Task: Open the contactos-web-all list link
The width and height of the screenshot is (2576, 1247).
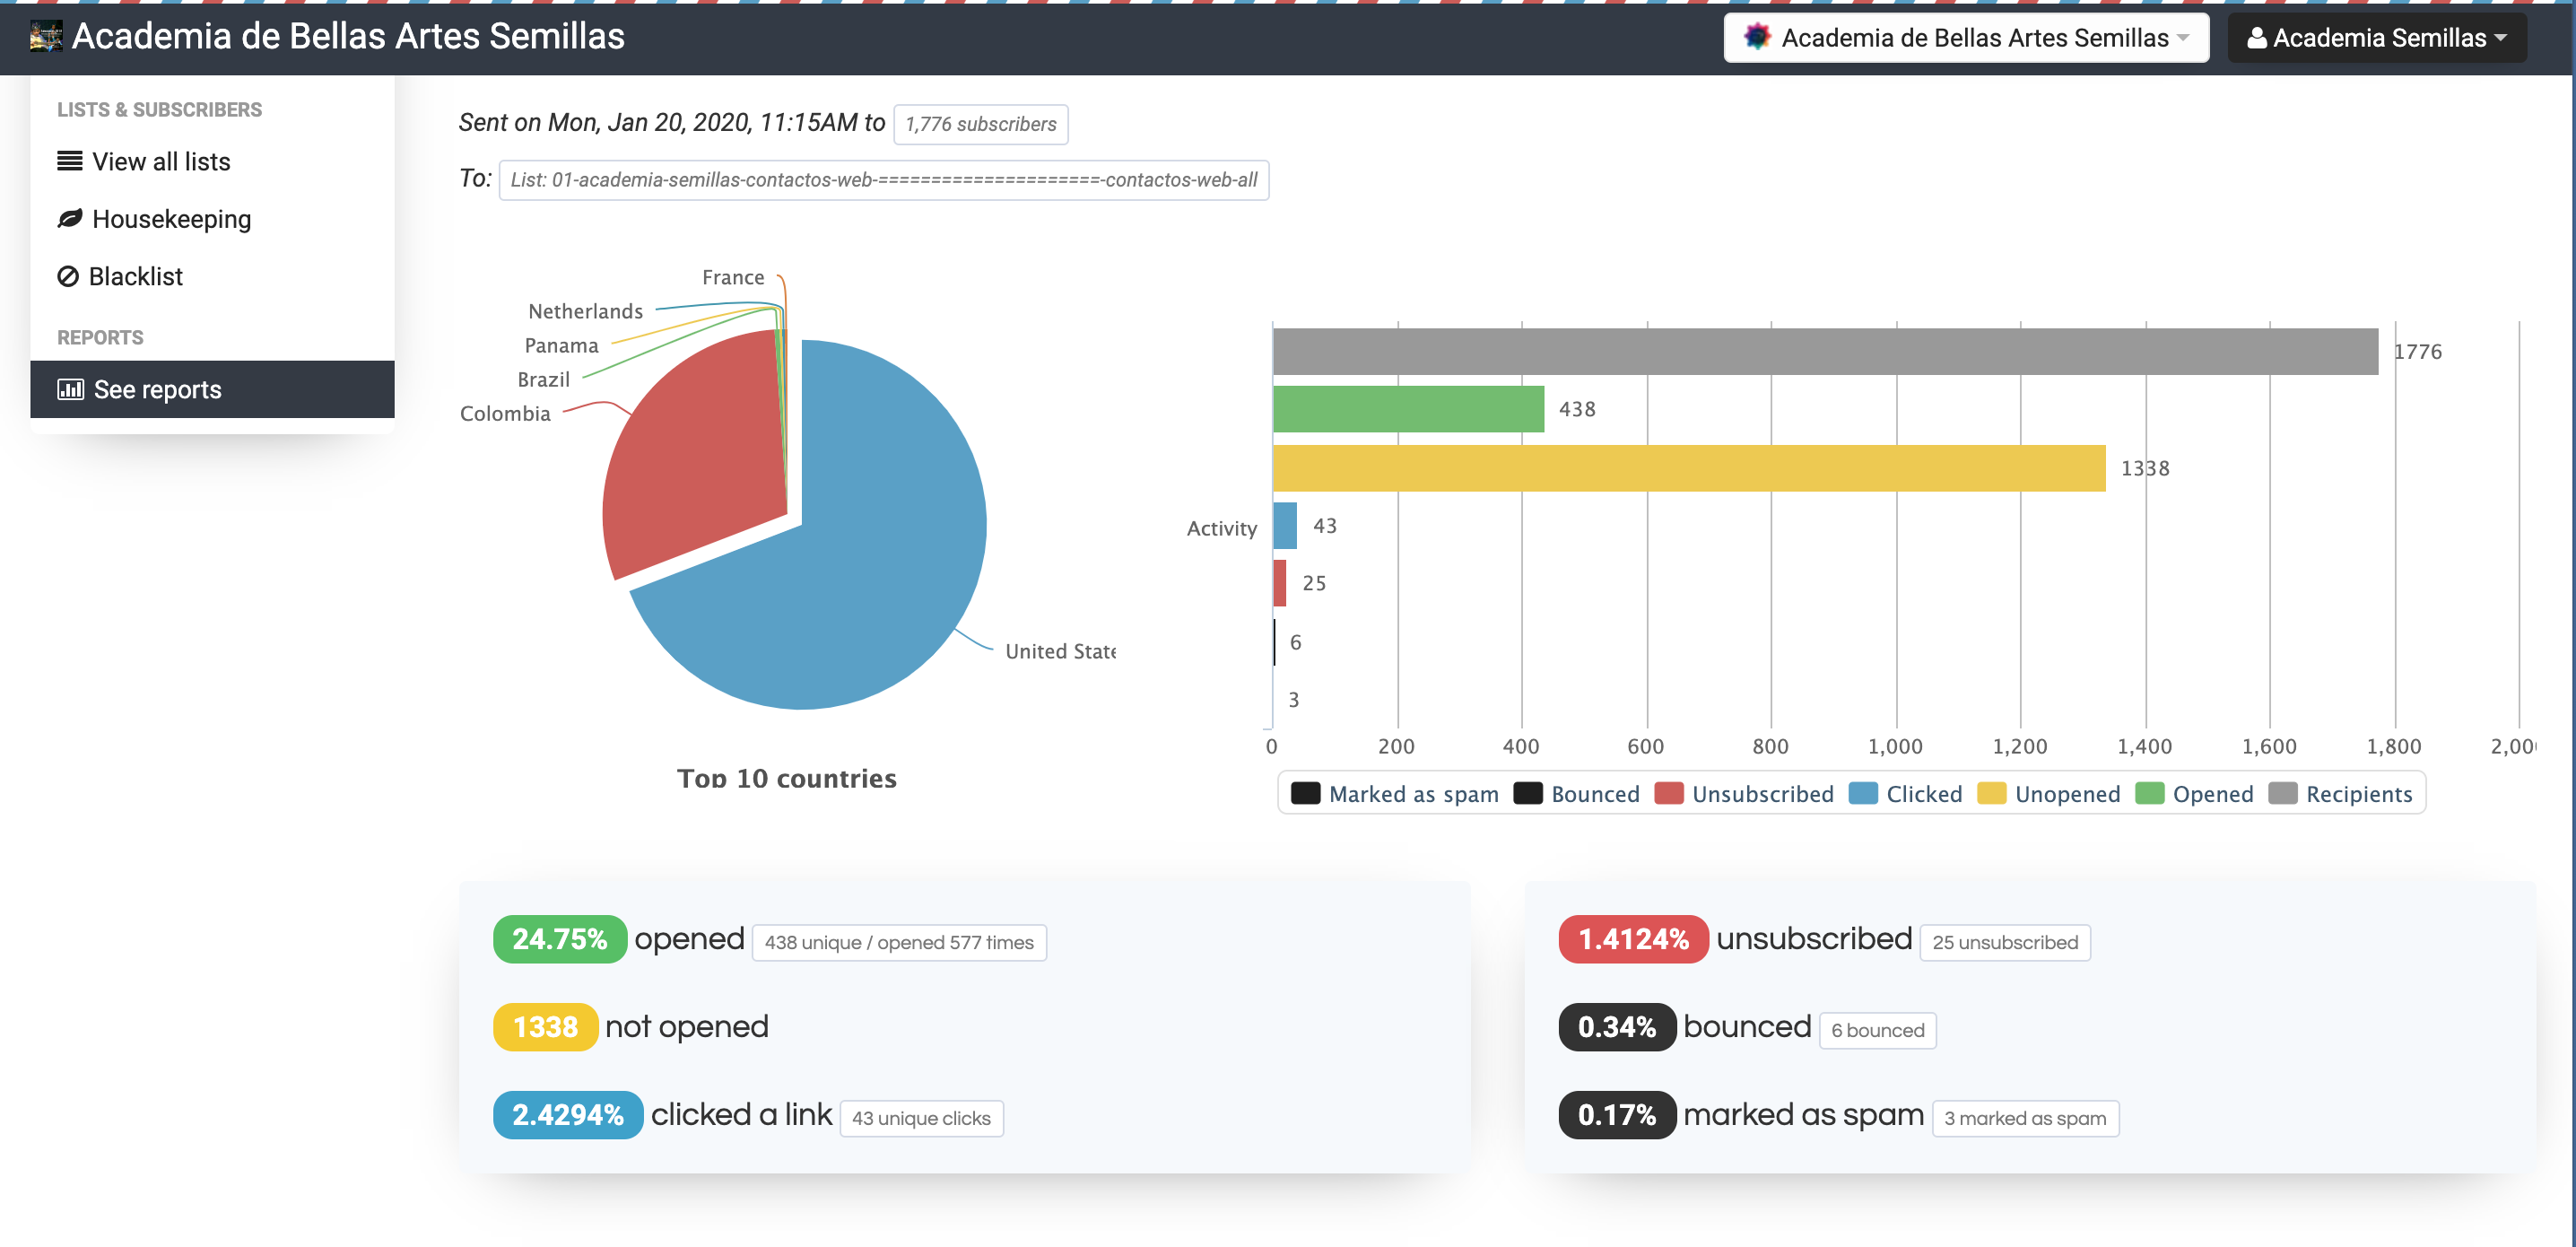Action: pos(883,180)
